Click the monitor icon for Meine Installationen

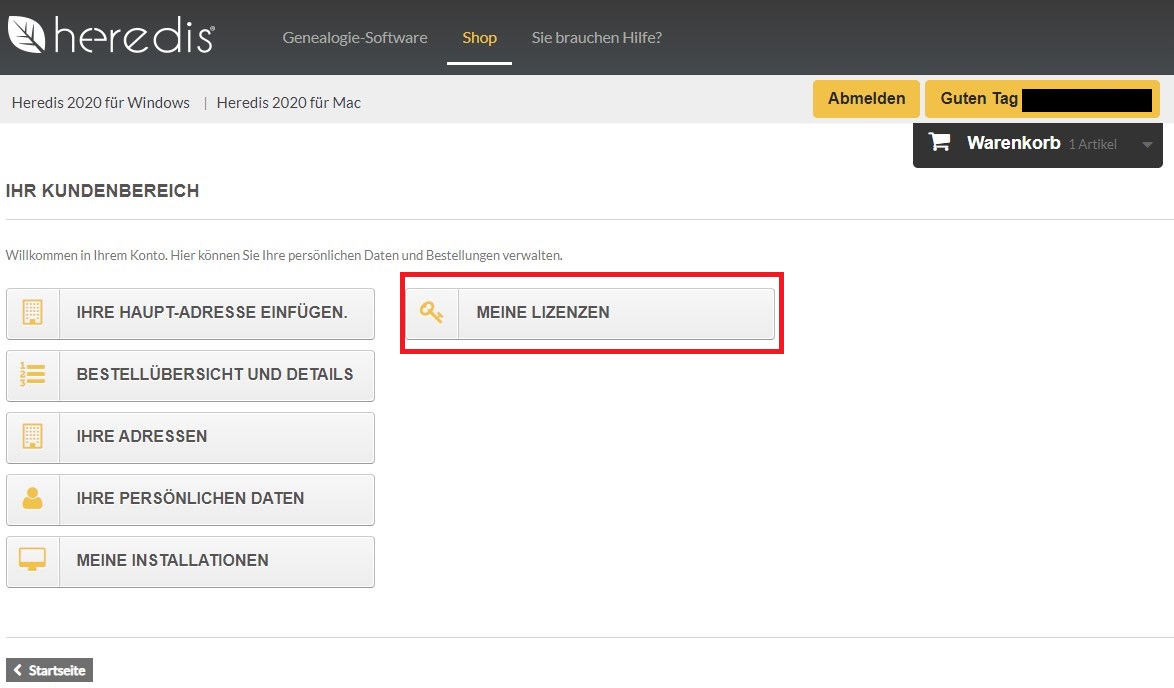(33, 561)
